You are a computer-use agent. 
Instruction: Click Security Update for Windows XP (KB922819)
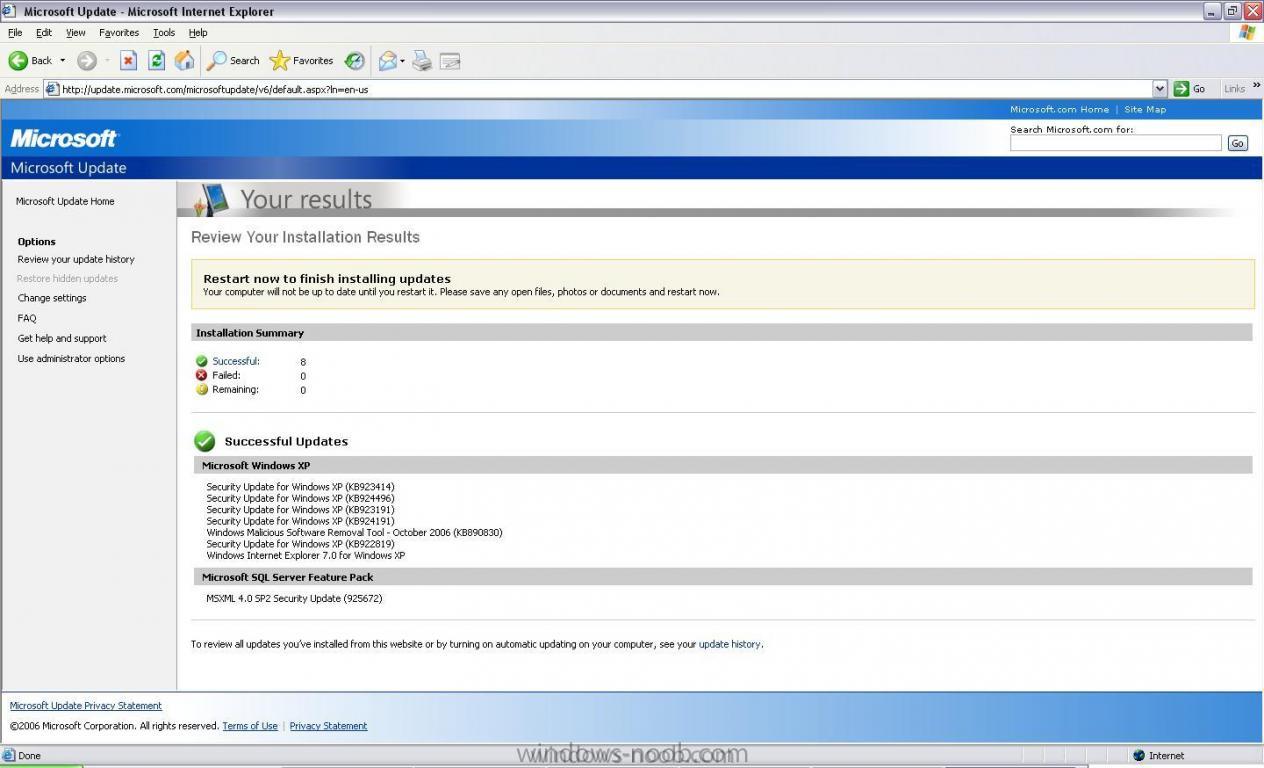pos(301,544)
